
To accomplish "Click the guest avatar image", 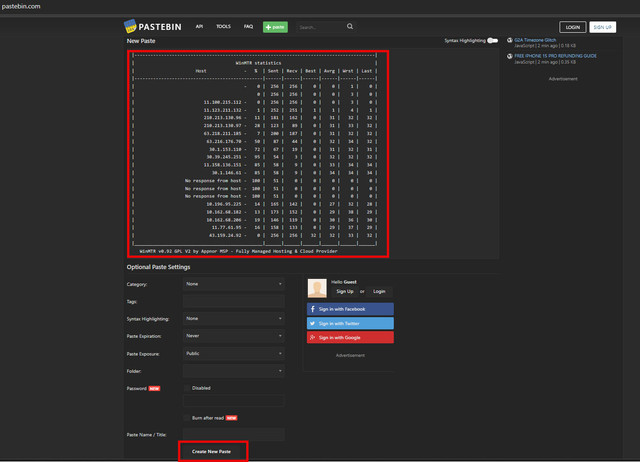I will click(x=317, y=288).
